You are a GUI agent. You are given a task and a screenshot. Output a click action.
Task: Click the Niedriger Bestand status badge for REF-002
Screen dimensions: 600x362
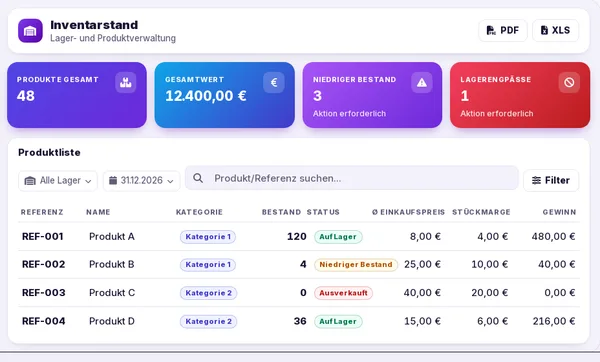pyautogui.click(x=356, y=264)
